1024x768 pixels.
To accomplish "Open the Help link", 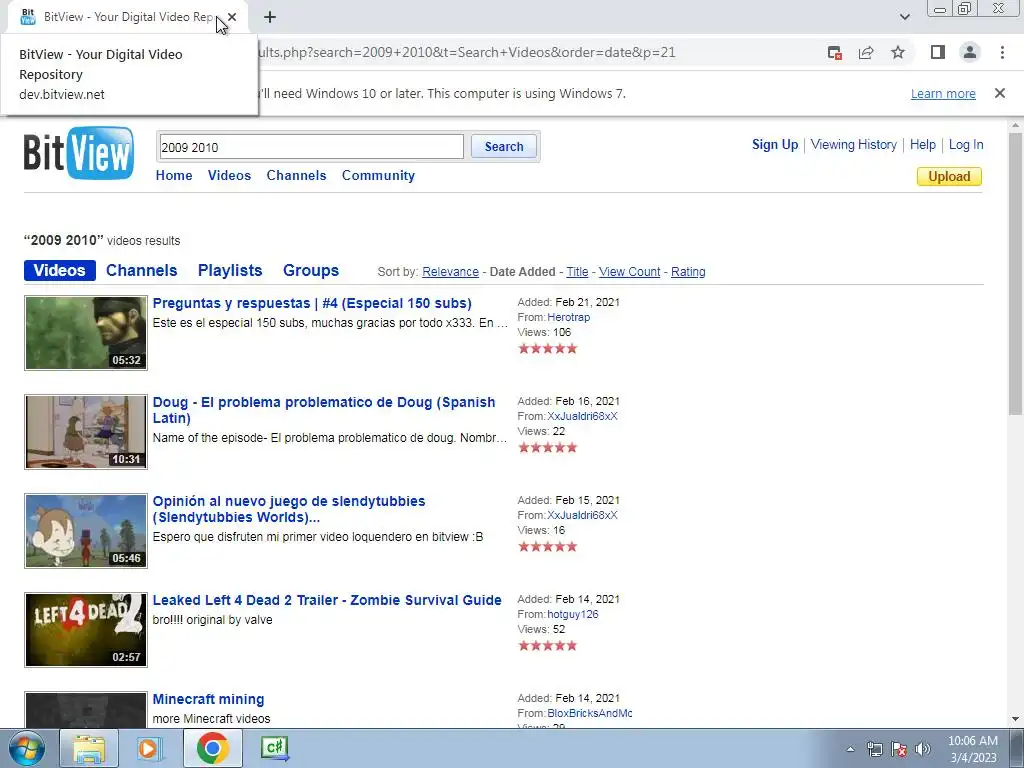I will [922, 145].
